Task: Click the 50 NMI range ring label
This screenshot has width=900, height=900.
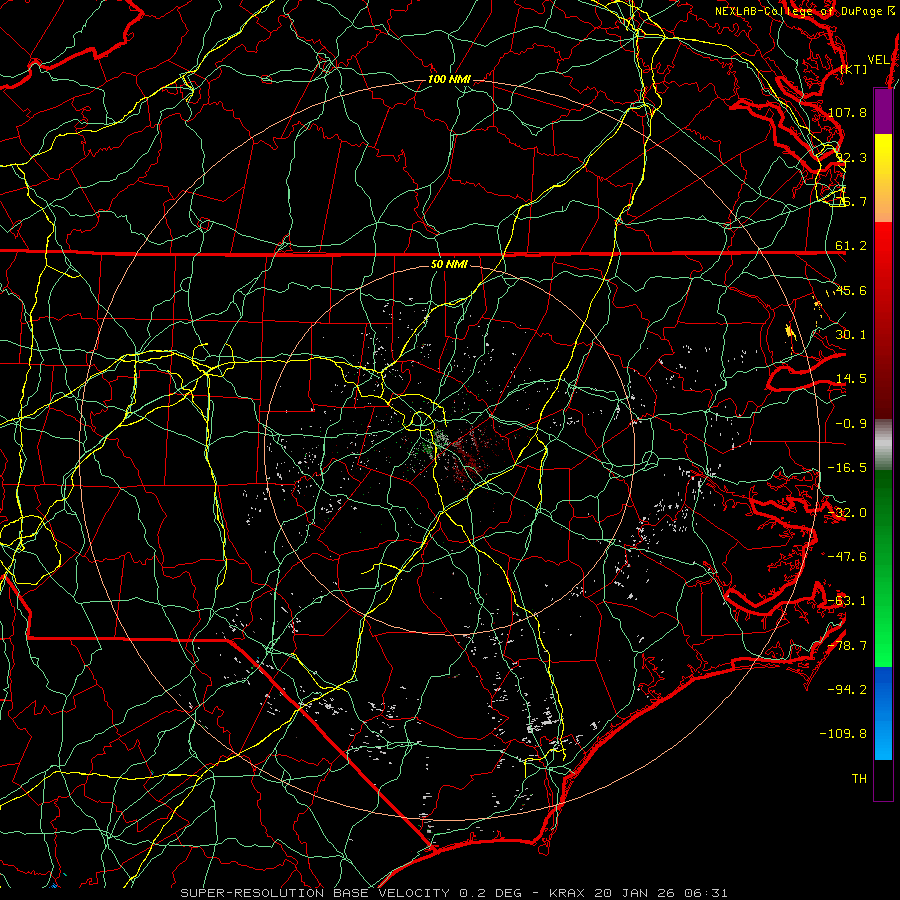Action: point(449,264)
